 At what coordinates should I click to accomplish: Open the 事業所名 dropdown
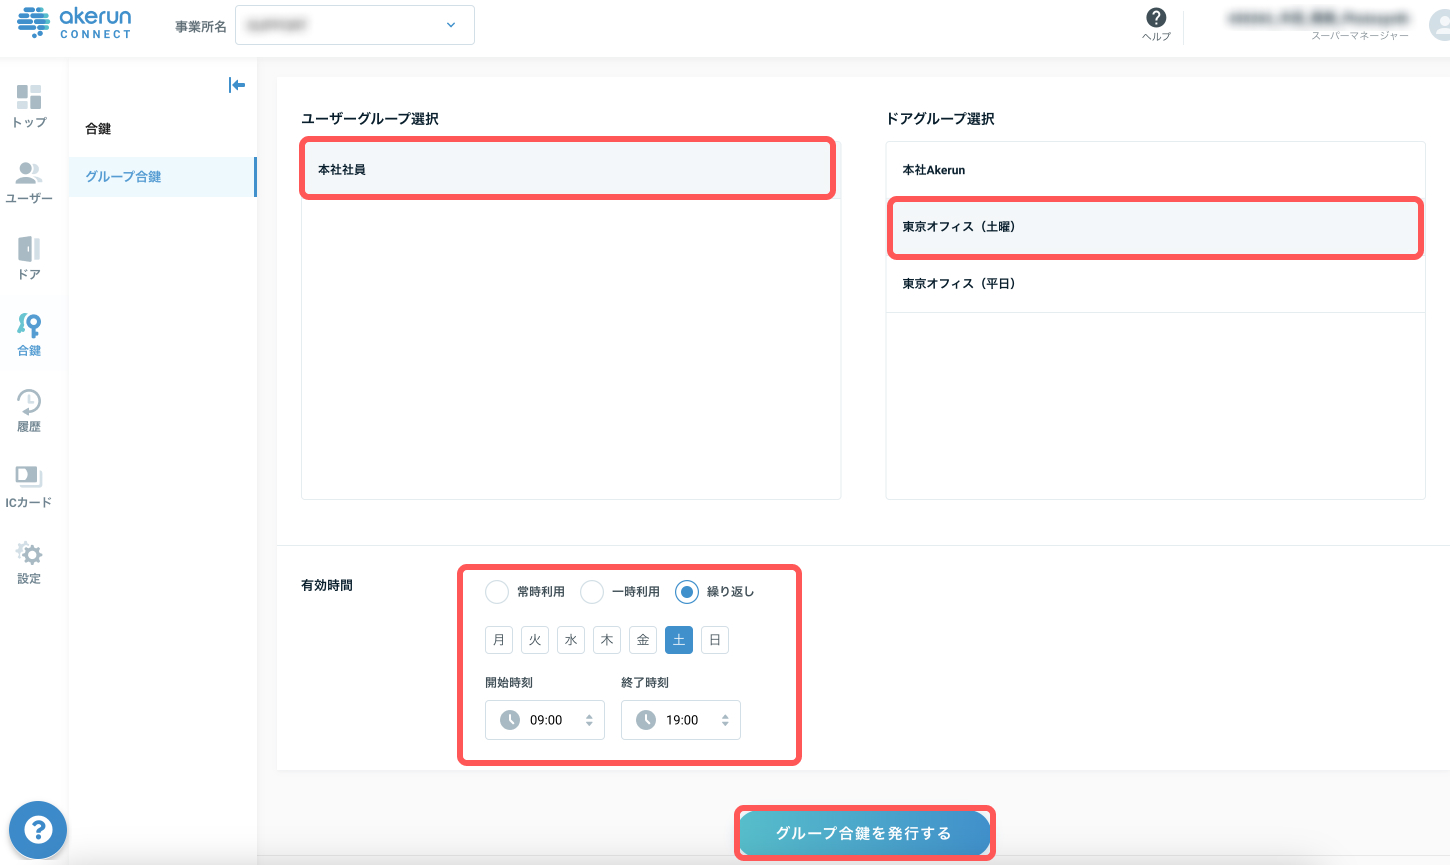(x=355, y=25)
